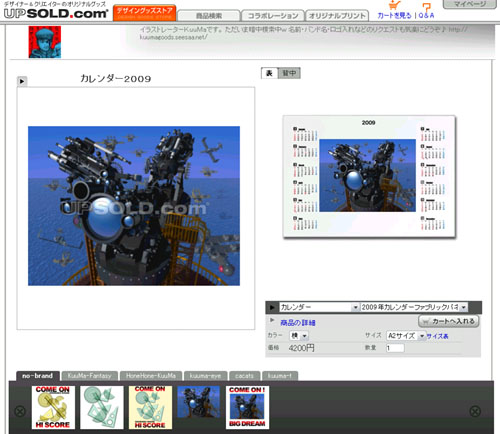
Task: Click the right carousel scroll button
Action: [x=475, y=411]
